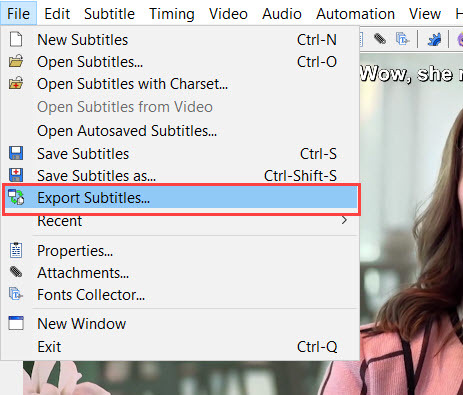Click the toolbar Fonts Collector icon
Viewport: 463px width, 395px height.
402,39
